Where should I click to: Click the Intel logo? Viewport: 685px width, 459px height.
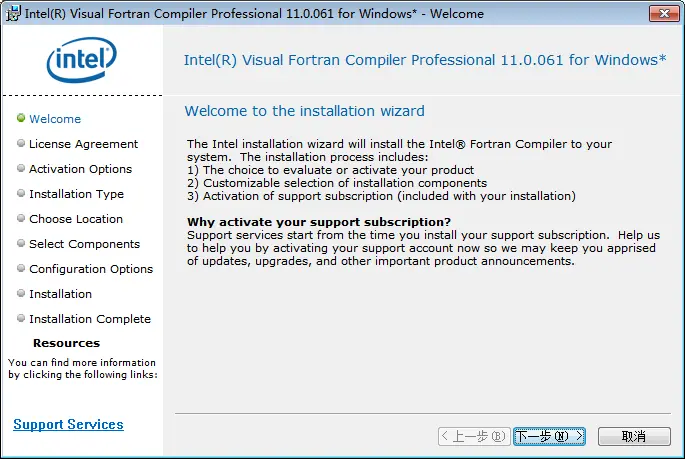point(82,60)
